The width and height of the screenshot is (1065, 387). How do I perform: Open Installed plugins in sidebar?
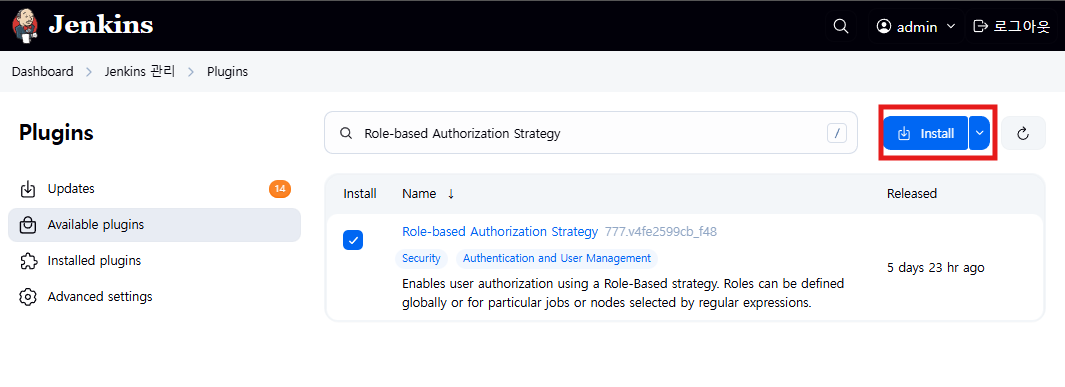tap(154, 261)
